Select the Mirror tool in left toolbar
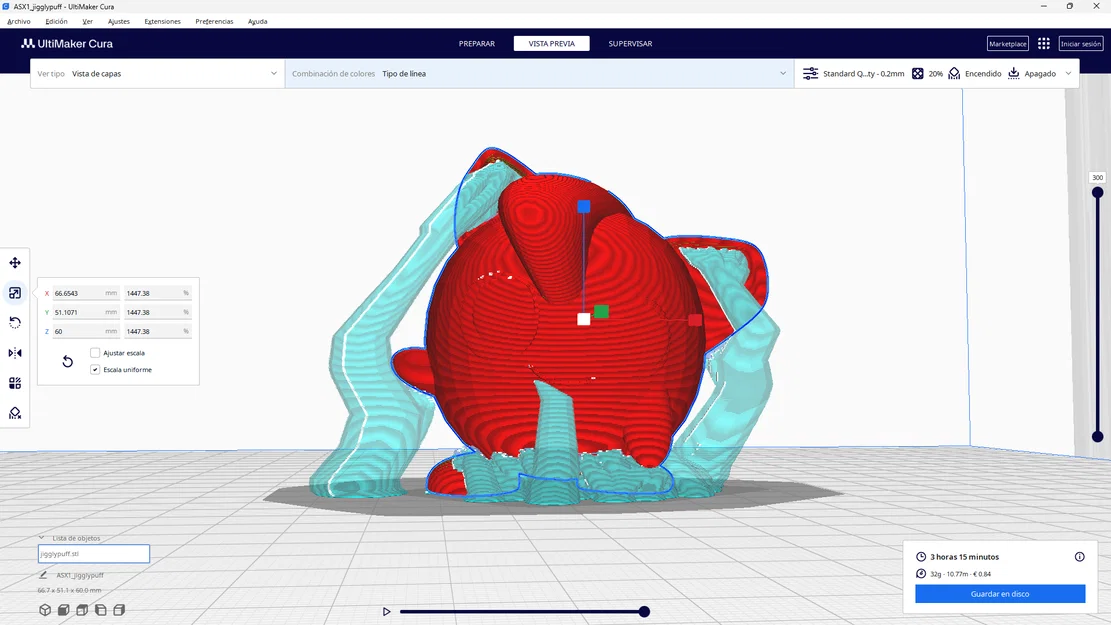This screenshot has height=625, width=1111. click(x=15, y=353)
